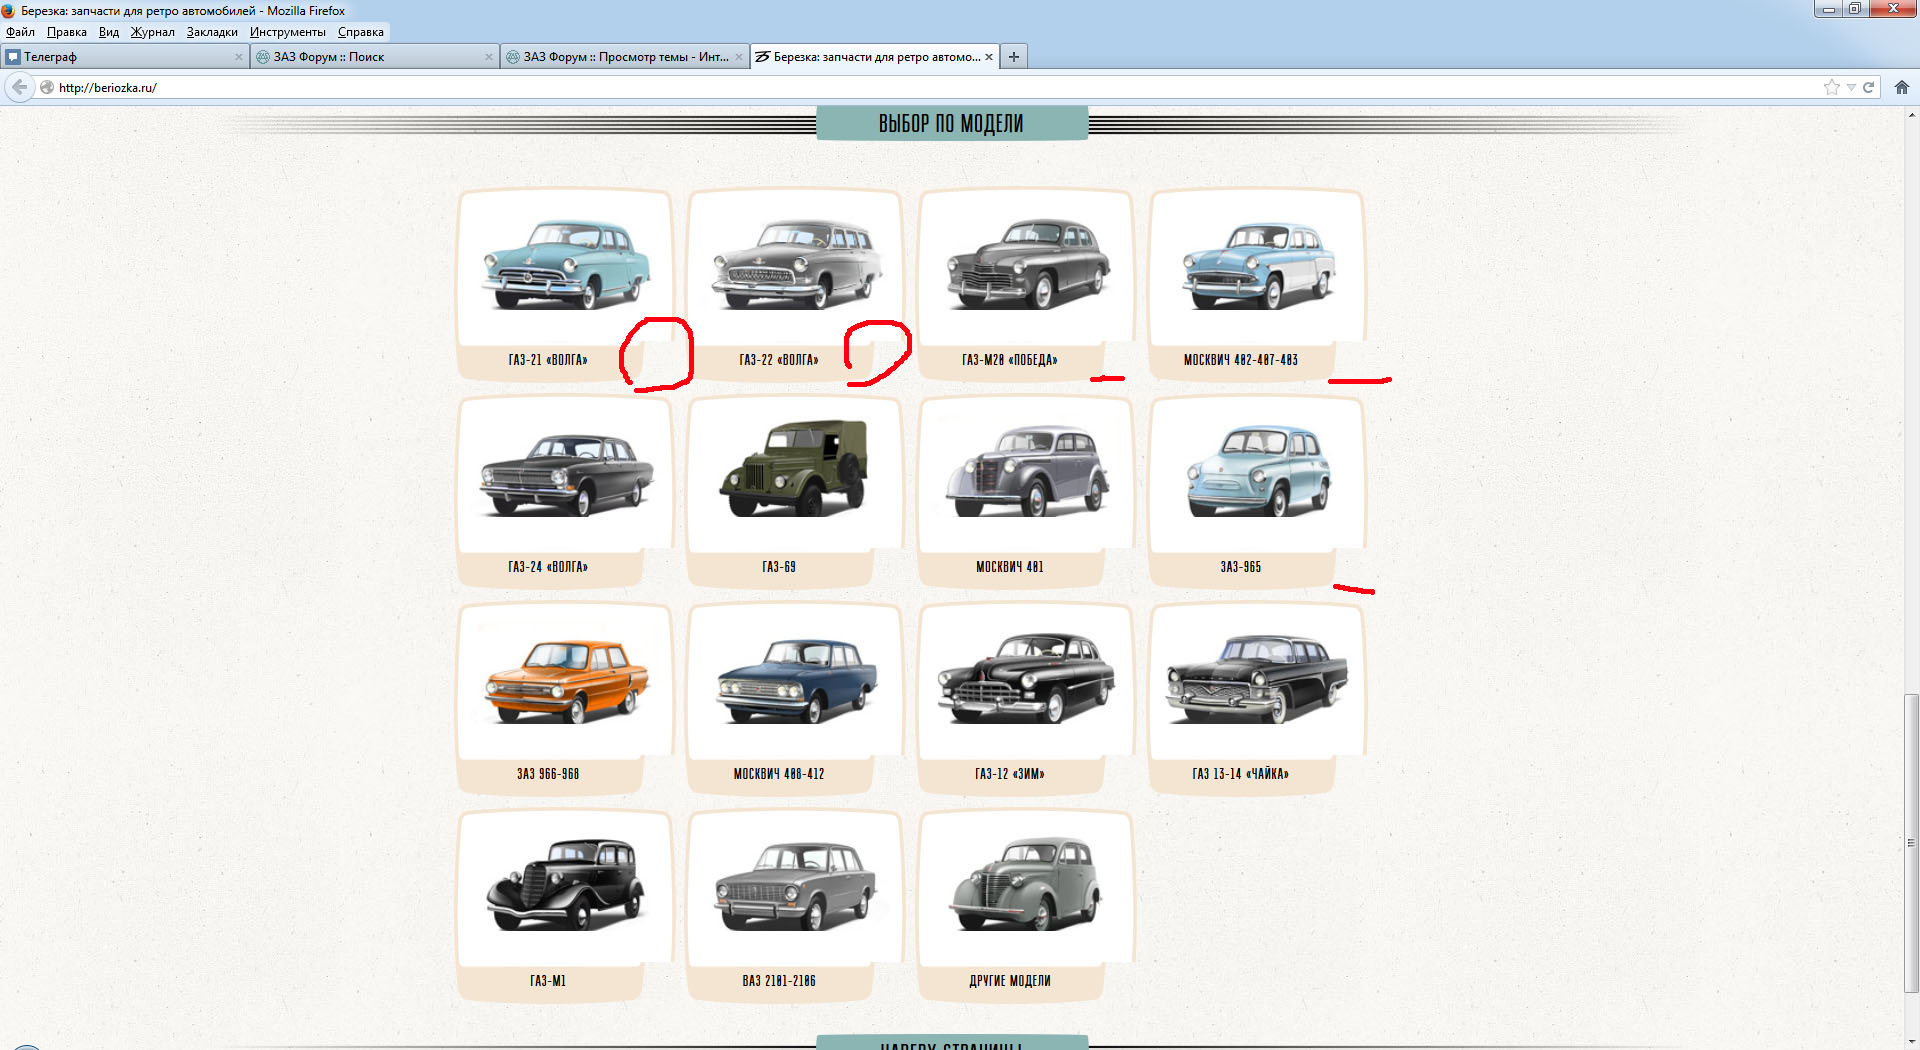Screen dimensions: 1920x1050
Task: Switch to the Телеграф tab
Action: pos(124,57)
